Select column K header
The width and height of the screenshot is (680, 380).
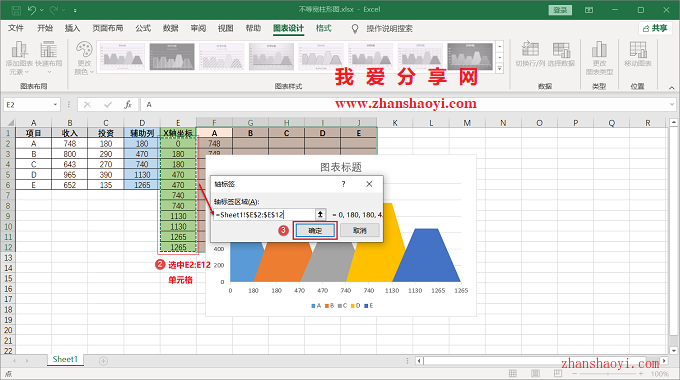(395, 123)
